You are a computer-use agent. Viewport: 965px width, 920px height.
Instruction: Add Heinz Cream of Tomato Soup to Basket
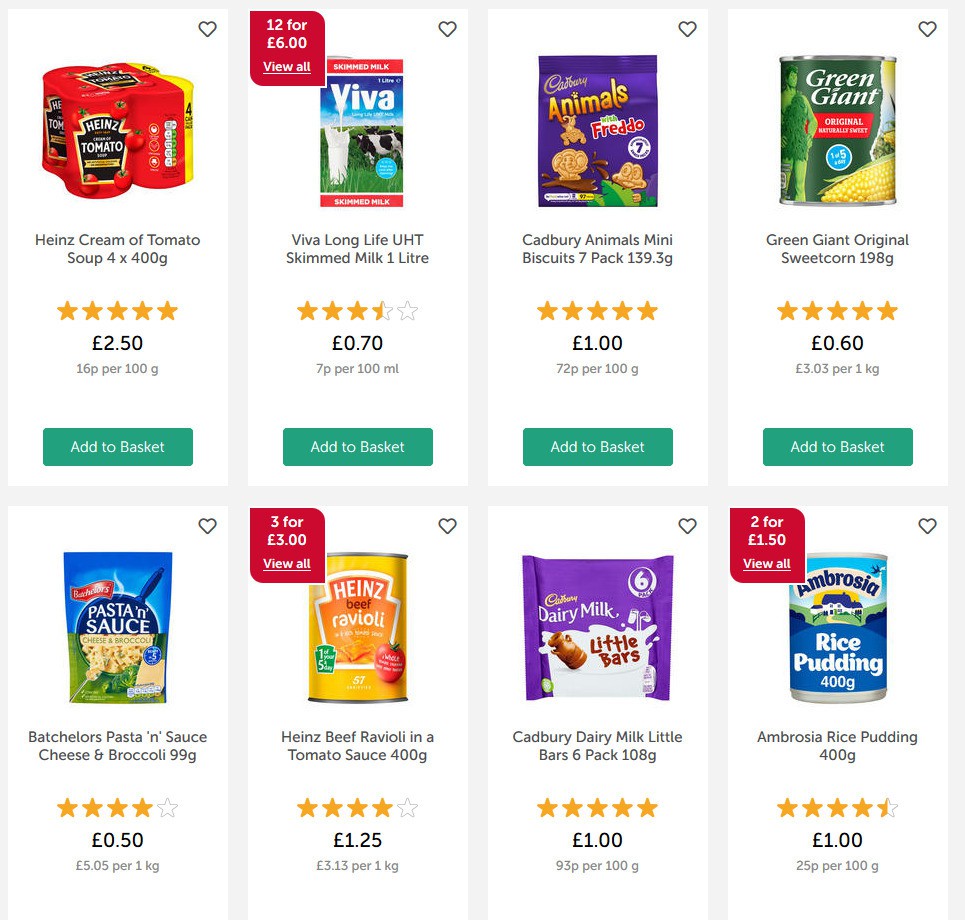click(117, 447)
